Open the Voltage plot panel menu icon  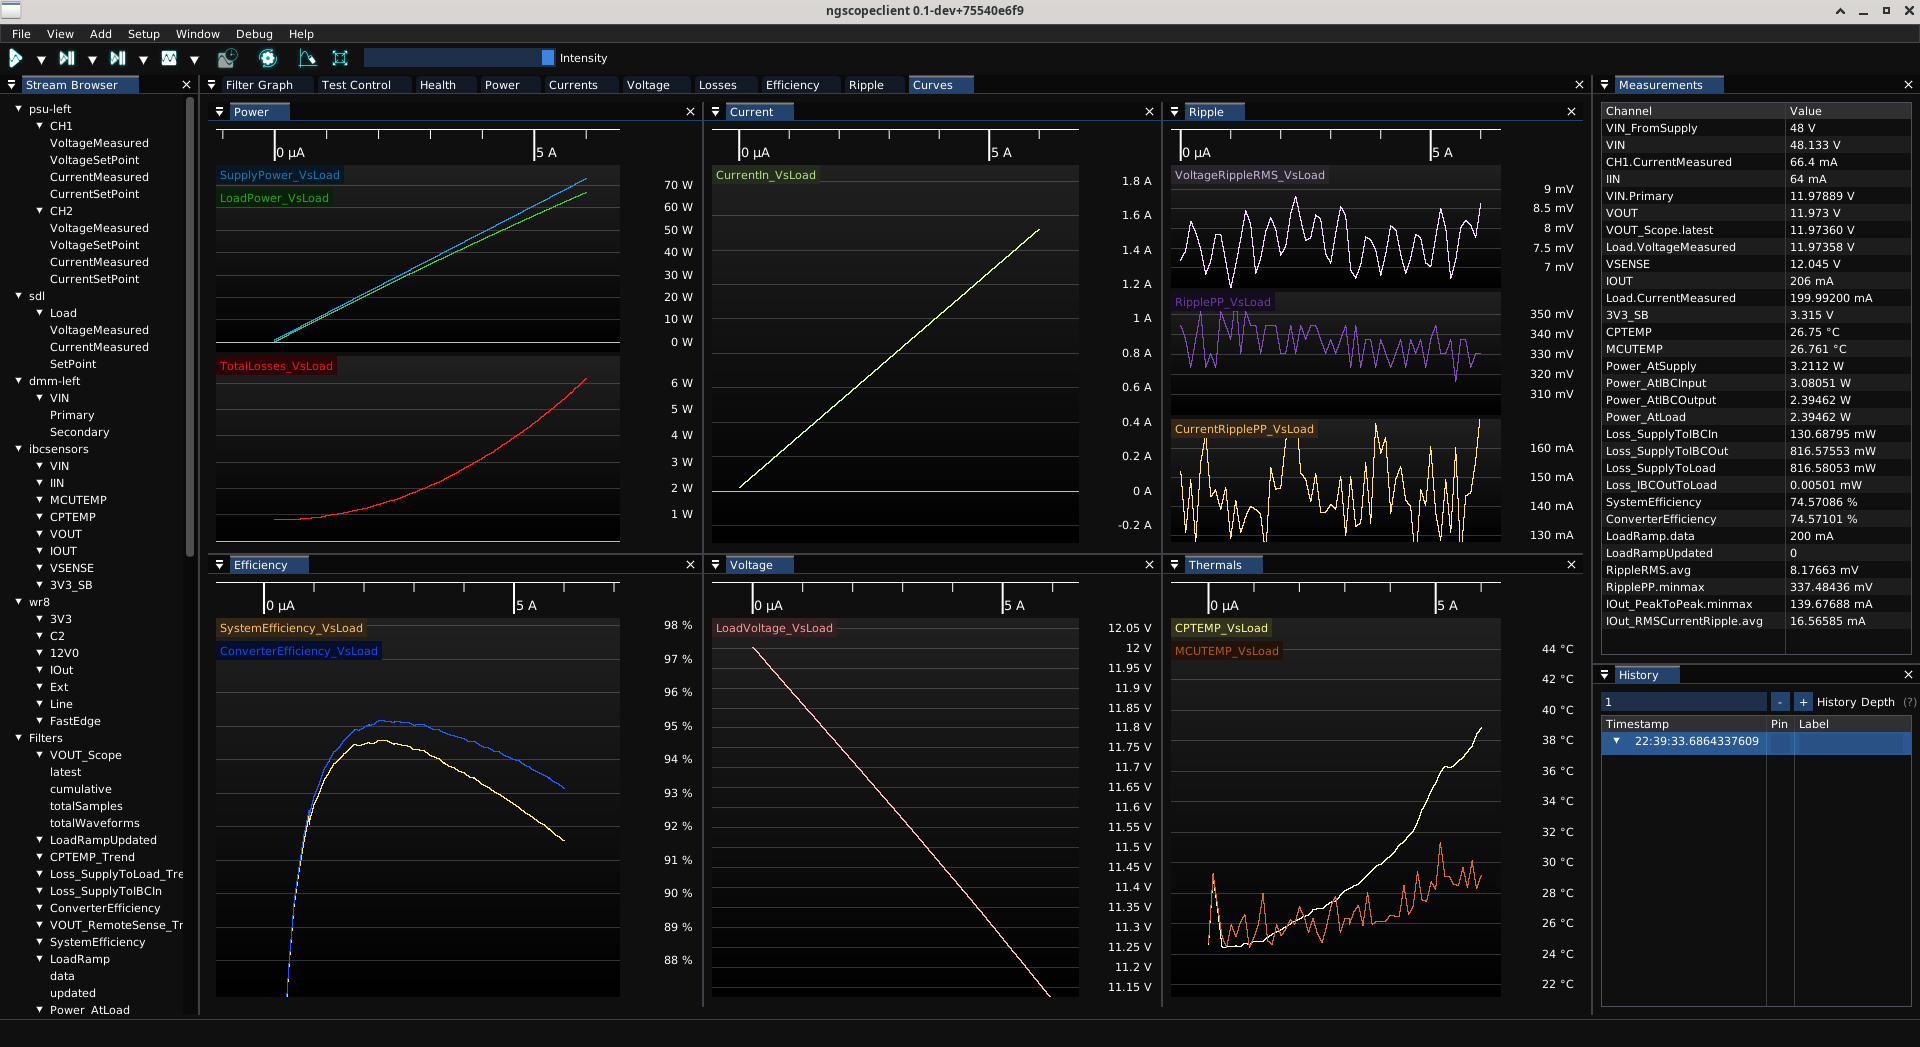click(x=716, y=565)
